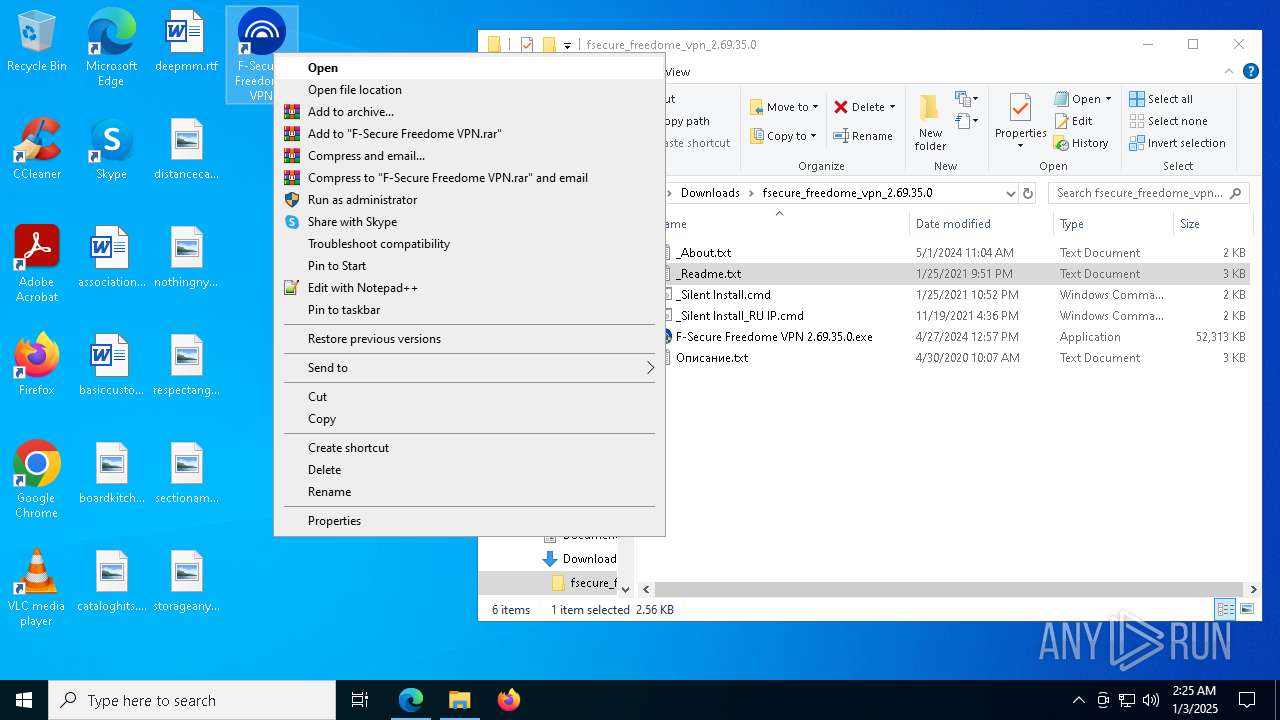
Task: Show hidden system tray icons
Action: pyautogui.click(x=1078, y=700)
